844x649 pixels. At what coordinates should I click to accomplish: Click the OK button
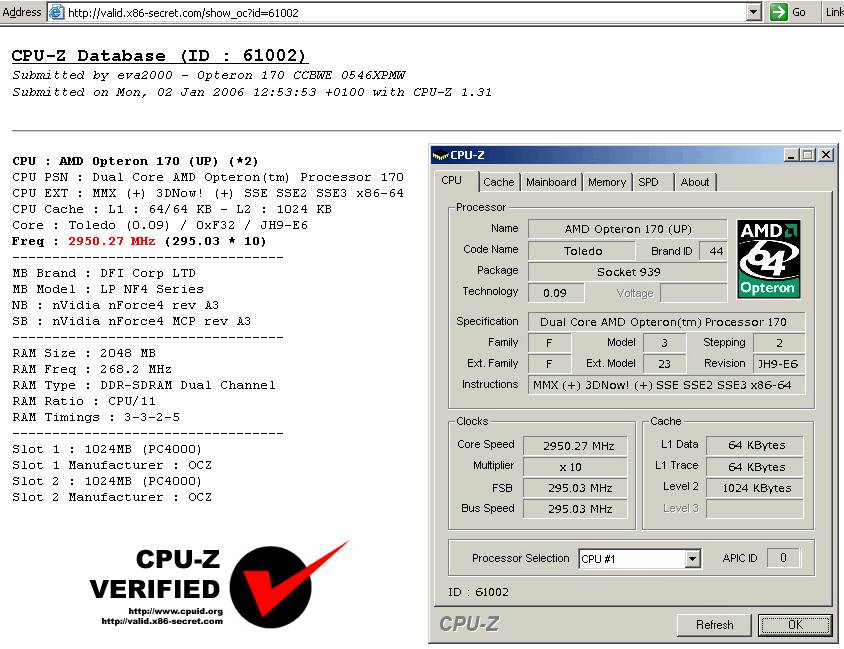click(x=795, y=625)
